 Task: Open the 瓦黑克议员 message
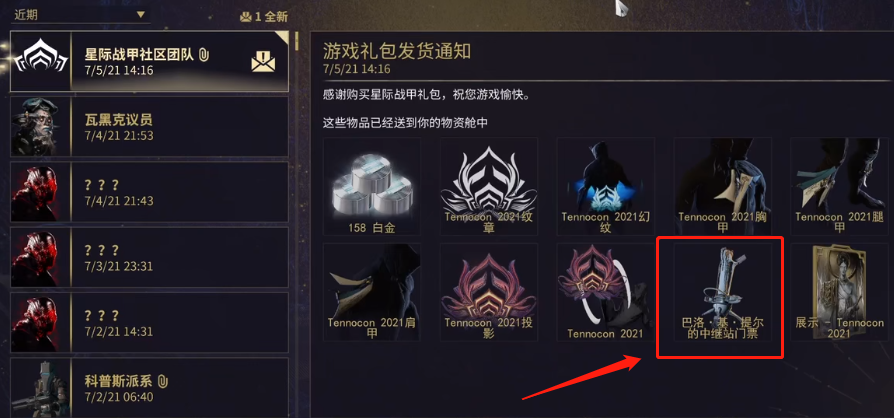(149, 127)
